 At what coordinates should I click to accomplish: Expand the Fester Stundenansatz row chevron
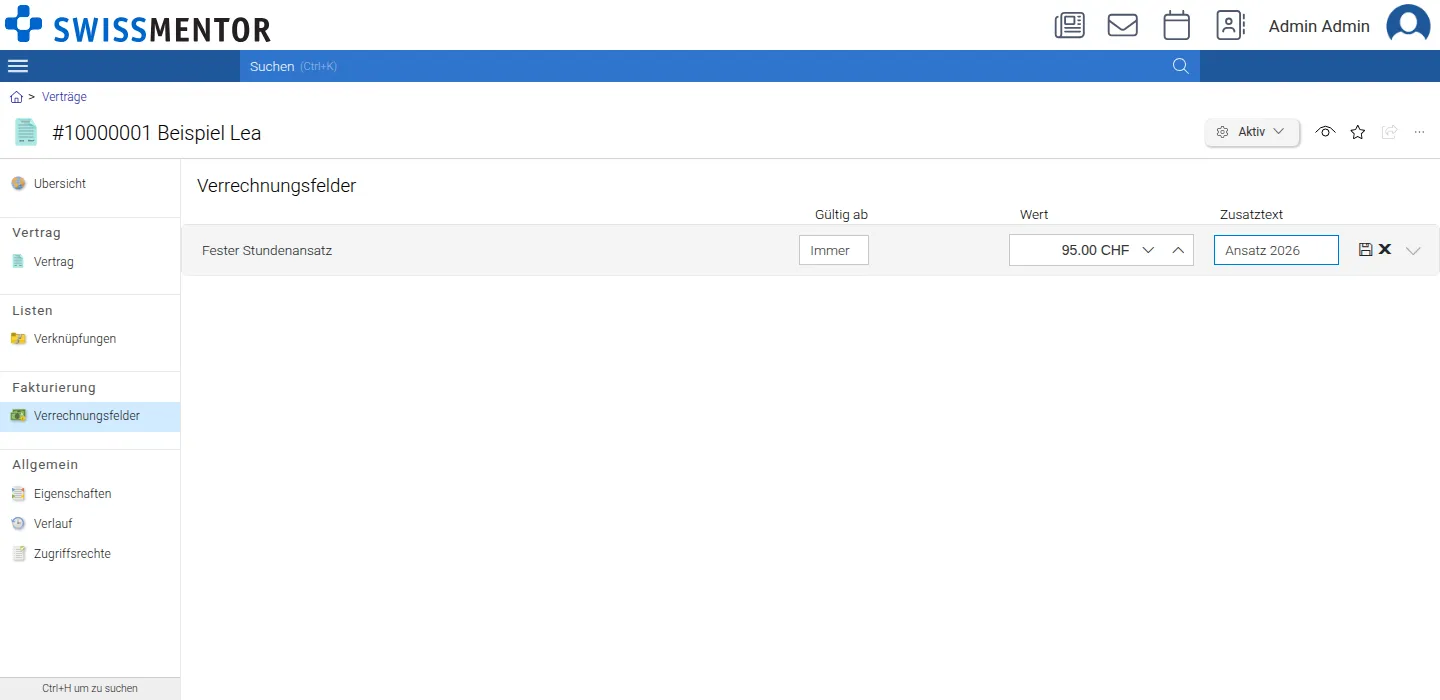point(1413,251)
